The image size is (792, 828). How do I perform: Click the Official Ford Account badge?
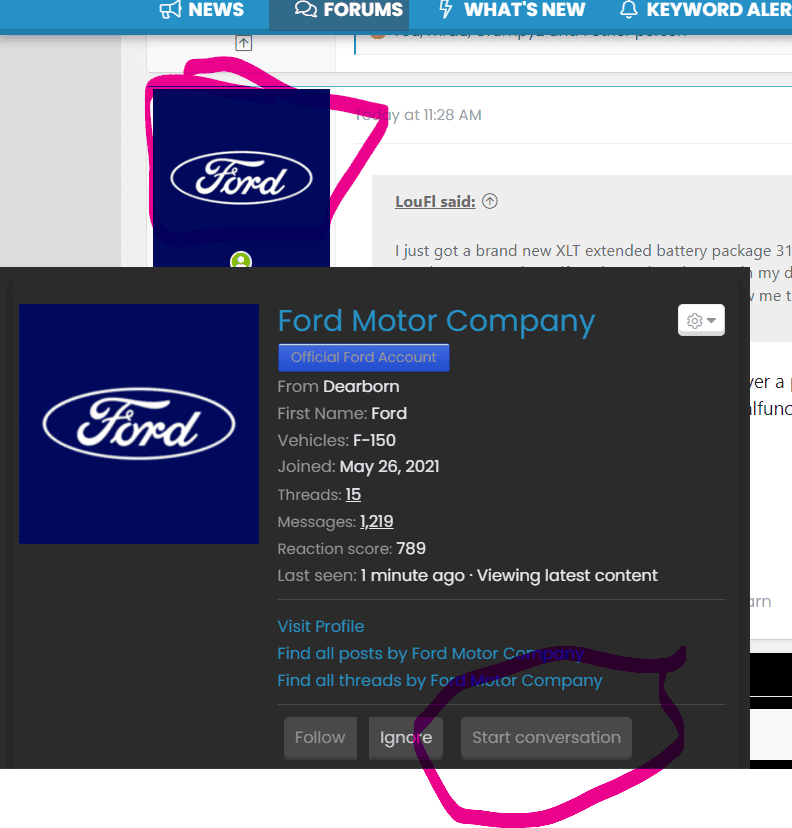363,357
